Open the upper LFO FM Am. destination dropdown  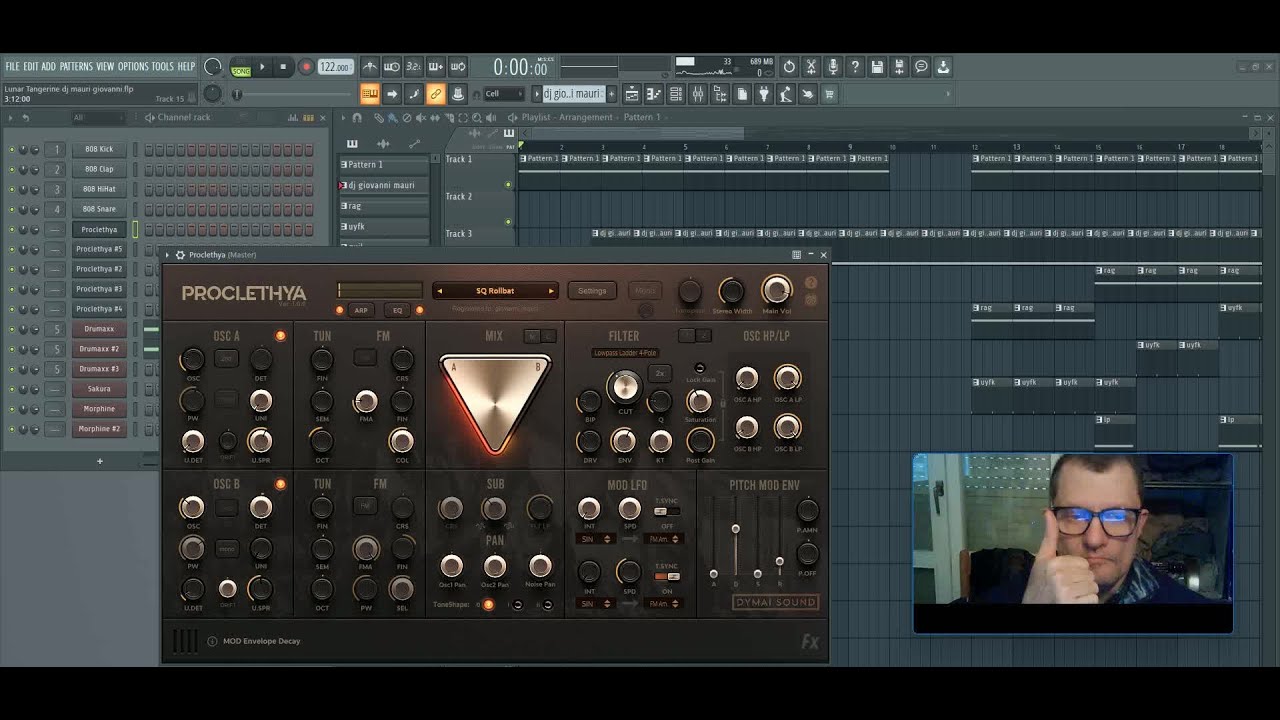pos(664,539)
